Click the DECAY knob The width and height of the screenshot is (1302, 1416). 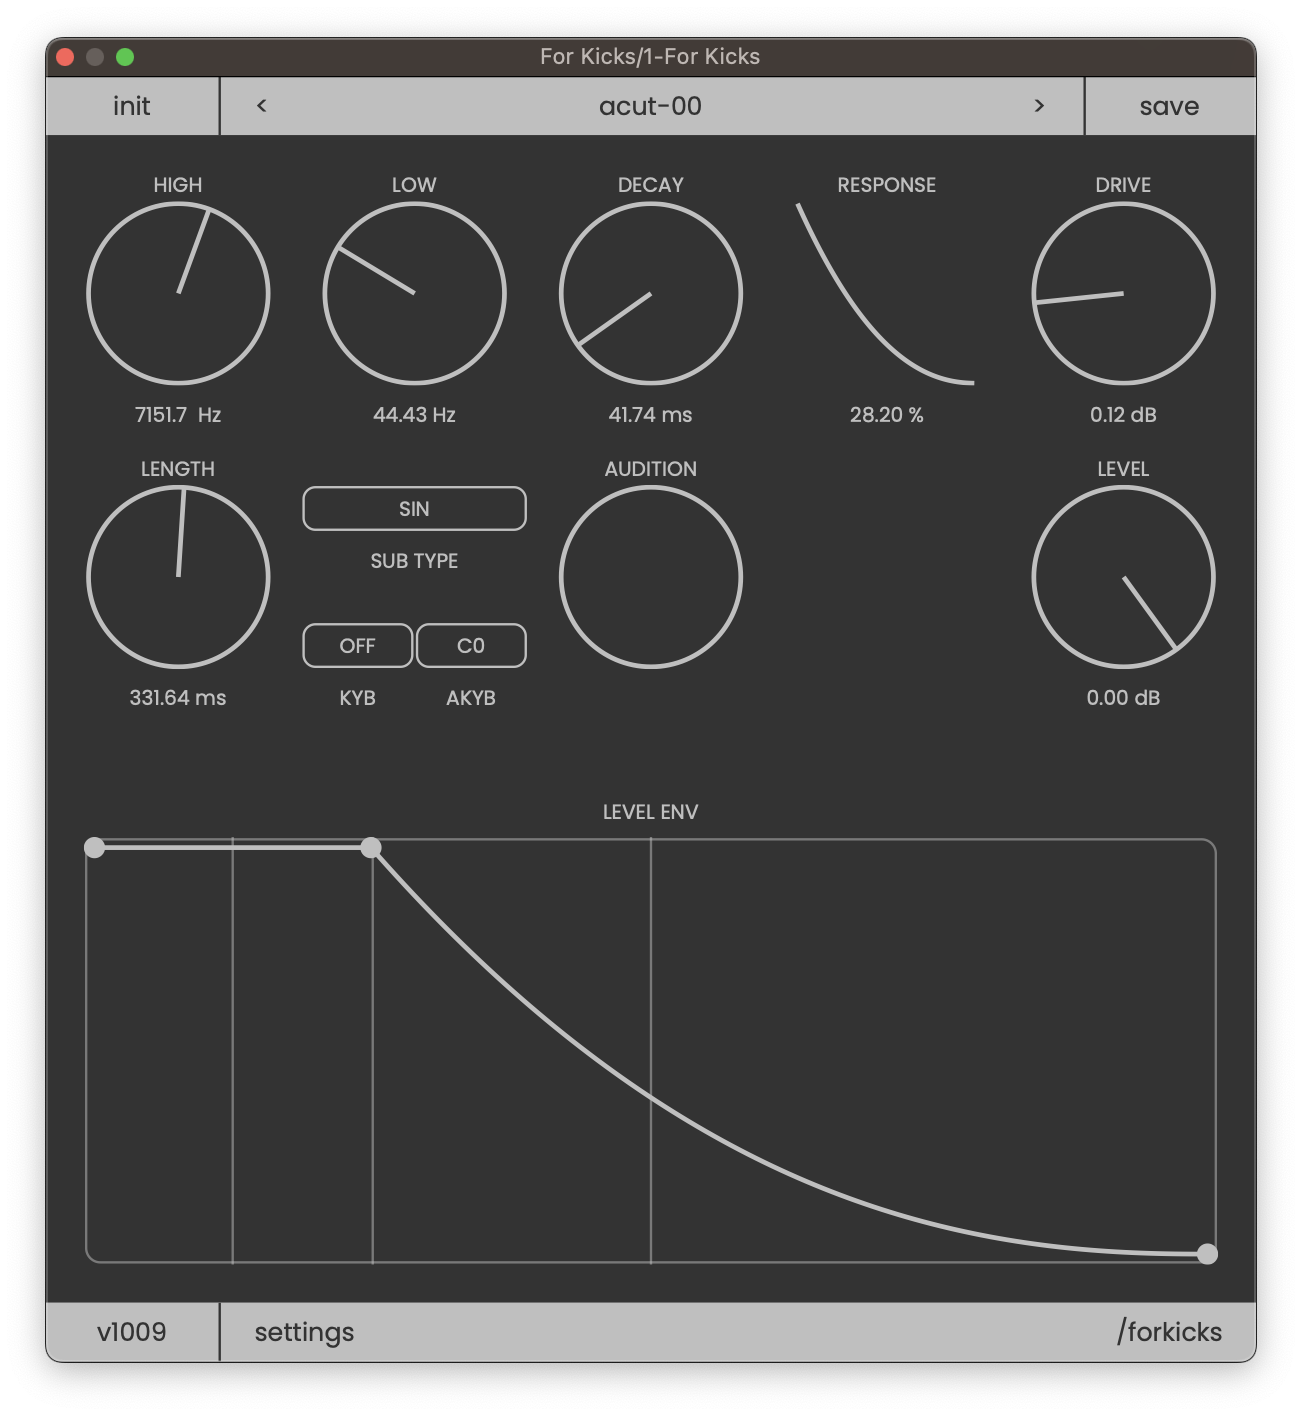[650, 294]
